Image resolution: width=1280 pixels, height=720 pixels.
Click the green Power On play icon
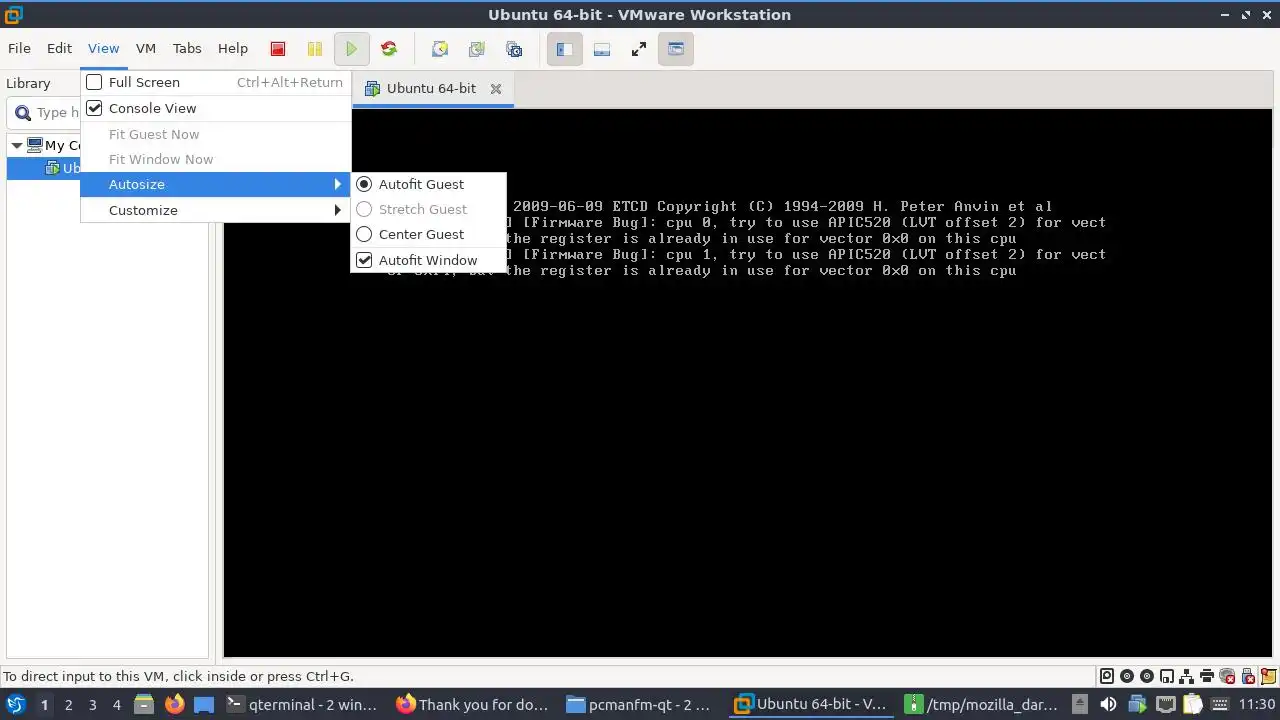tap(351, 49)
